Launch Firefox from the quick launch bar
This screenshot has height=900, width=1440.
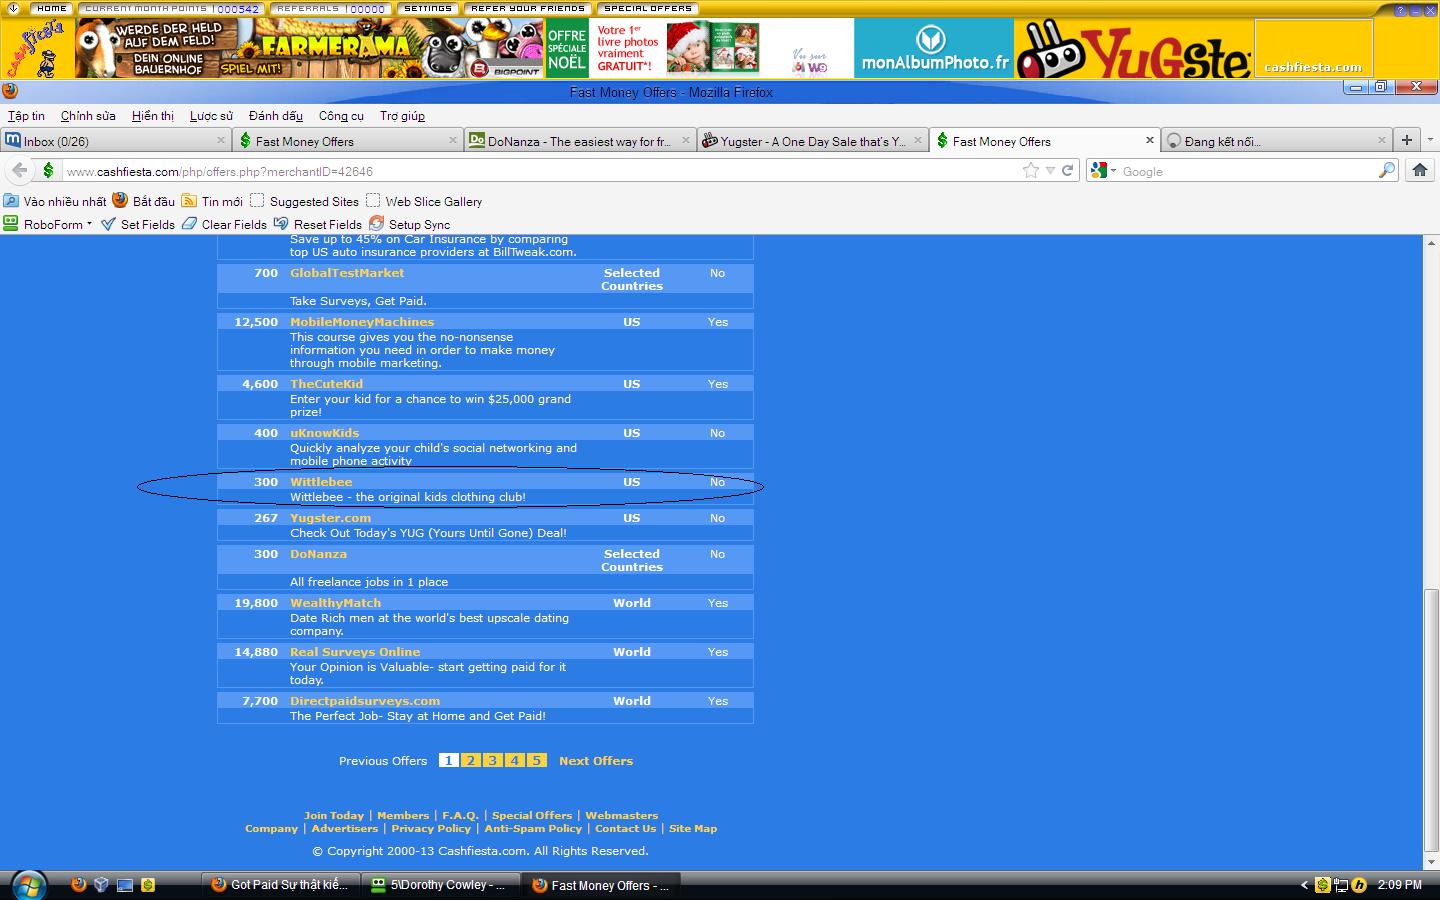pos(79,885)
